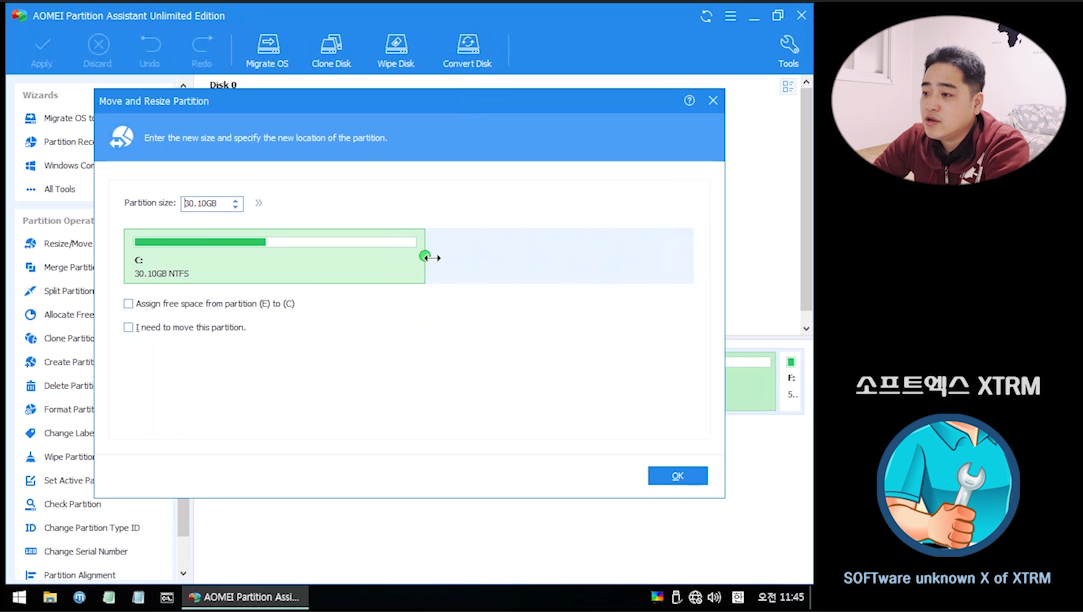The width and height of the screenshot is (1083, 612).
Task: Open the Migrate OS wizard in sidebar
Action: click(x=59, y=118)
